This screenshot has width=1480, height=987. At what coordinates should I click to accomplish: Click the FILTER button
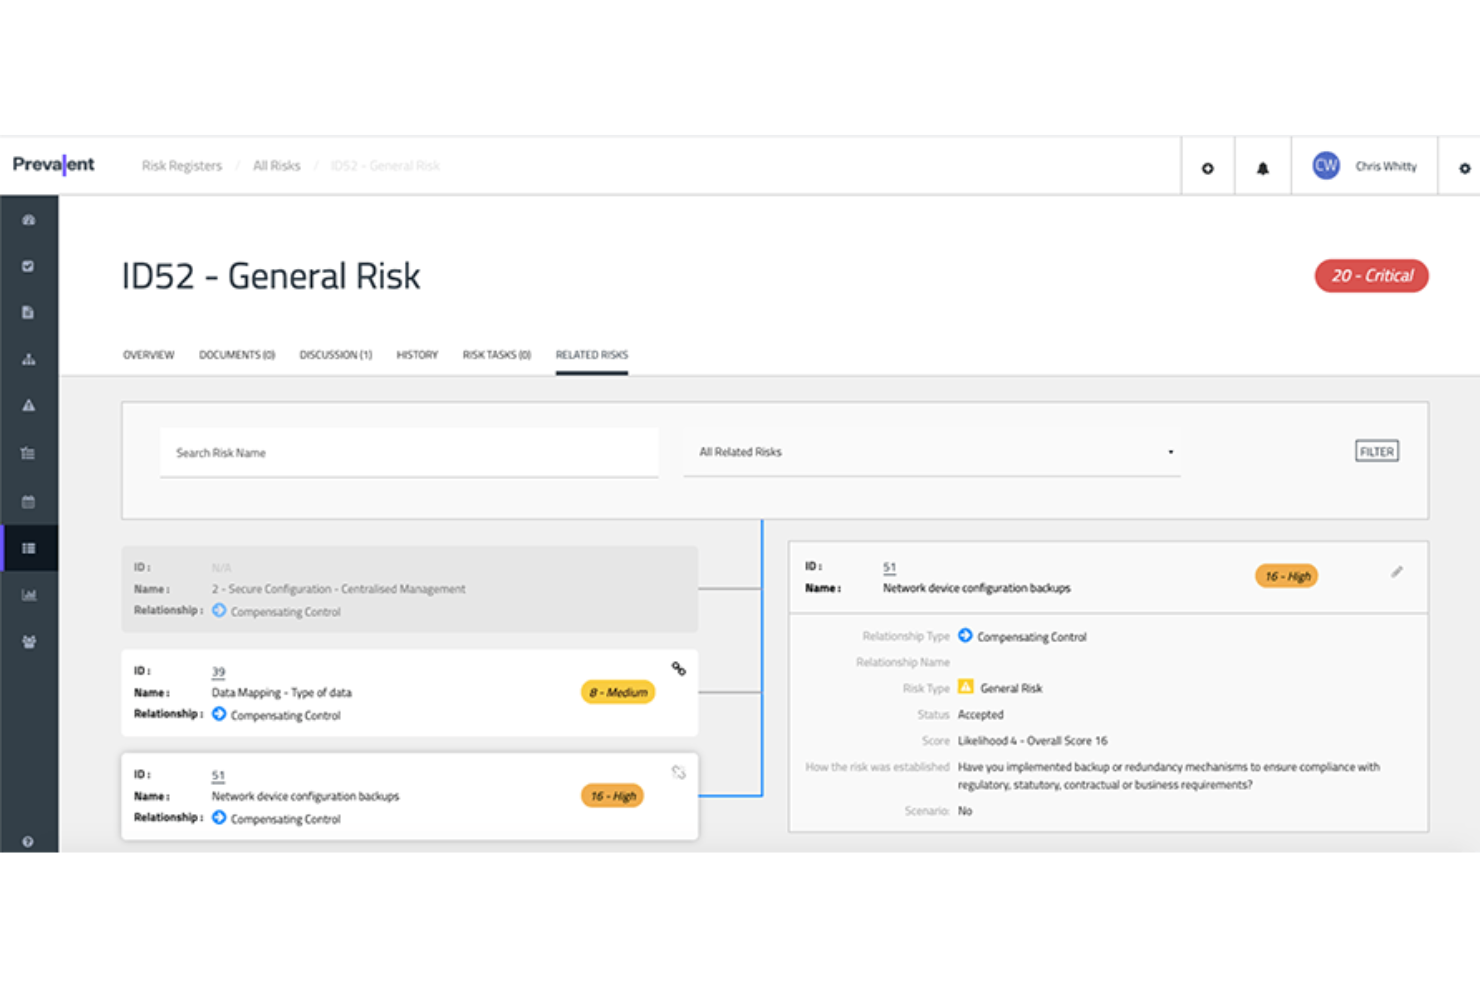tap(1377, 451)
